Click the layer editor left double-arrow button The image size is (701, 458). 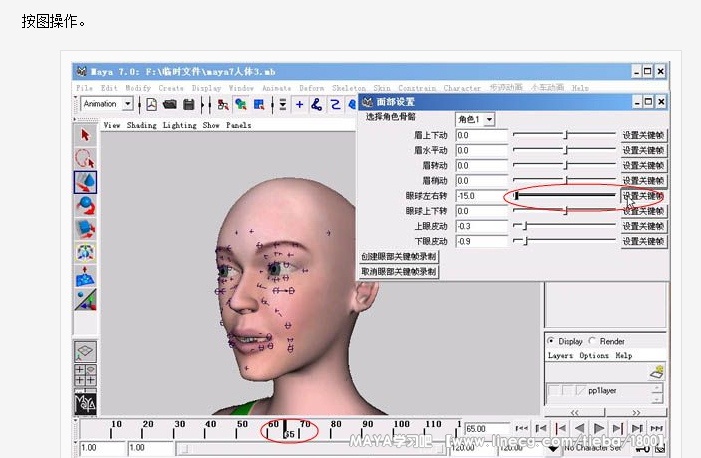click(x=574, y=412)
